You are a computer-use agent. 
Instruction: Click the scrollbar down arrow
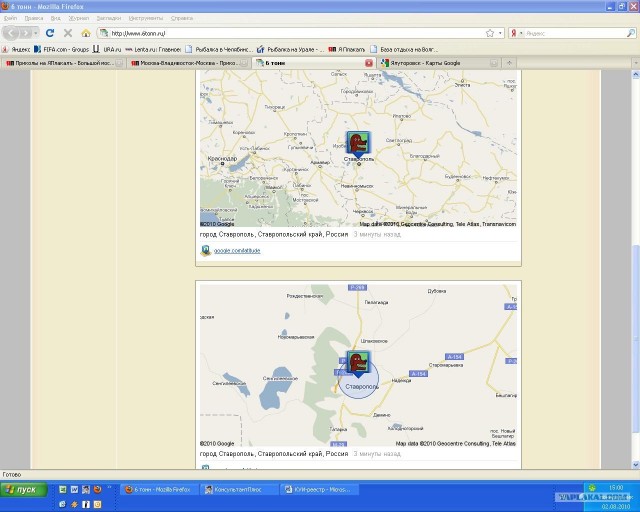click(636, 464)
